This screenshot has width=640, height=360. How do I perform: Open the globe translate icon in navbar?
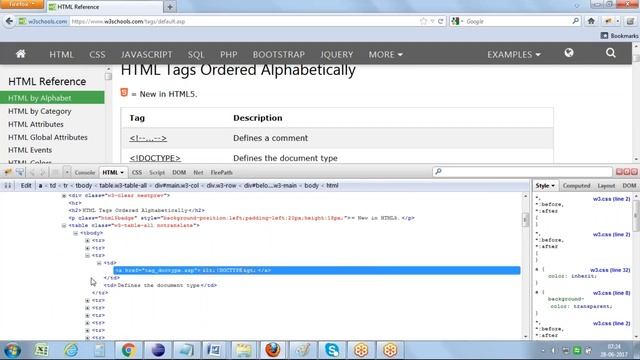[x=569, y=53]
